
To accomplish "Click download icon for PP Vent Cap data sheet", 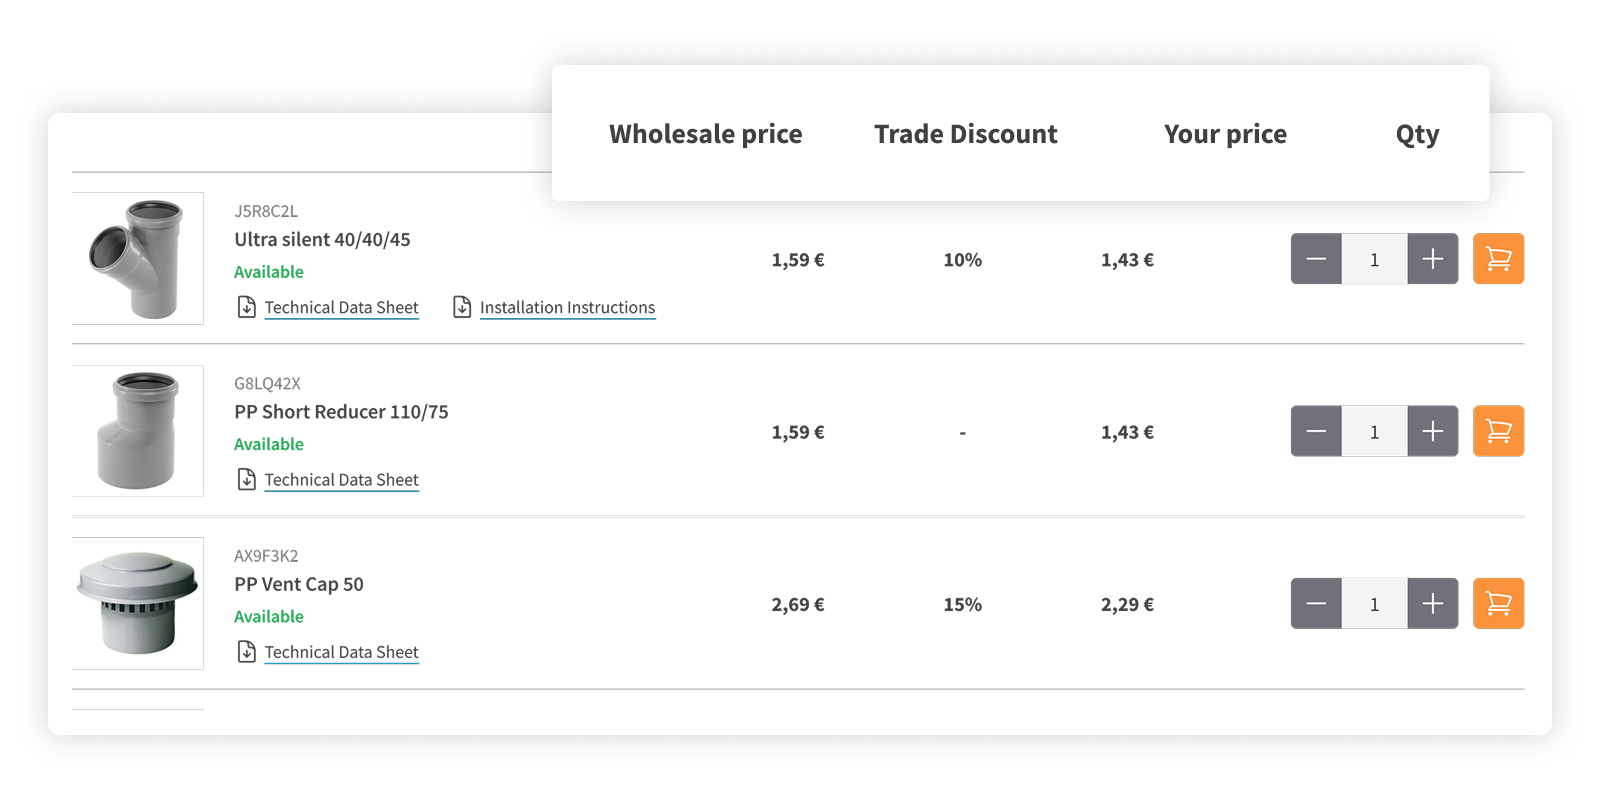I will pos(247,652).
